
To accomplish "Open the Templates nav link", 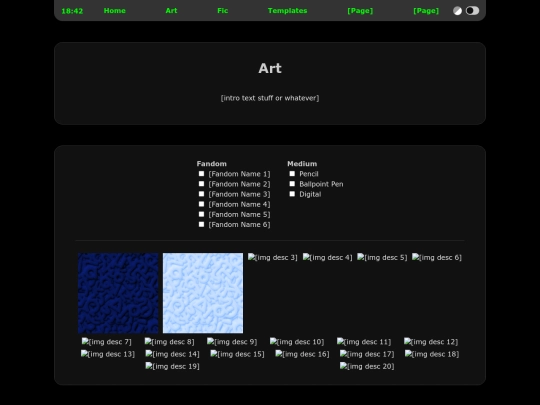I will (x=287, y=11).
